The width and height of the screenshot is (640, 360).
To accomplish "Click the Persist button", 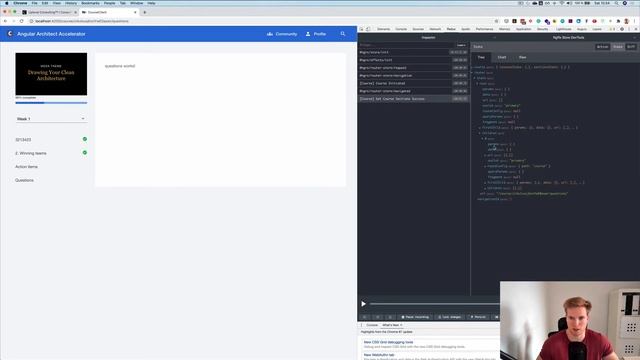I will [x=478, y=317].
